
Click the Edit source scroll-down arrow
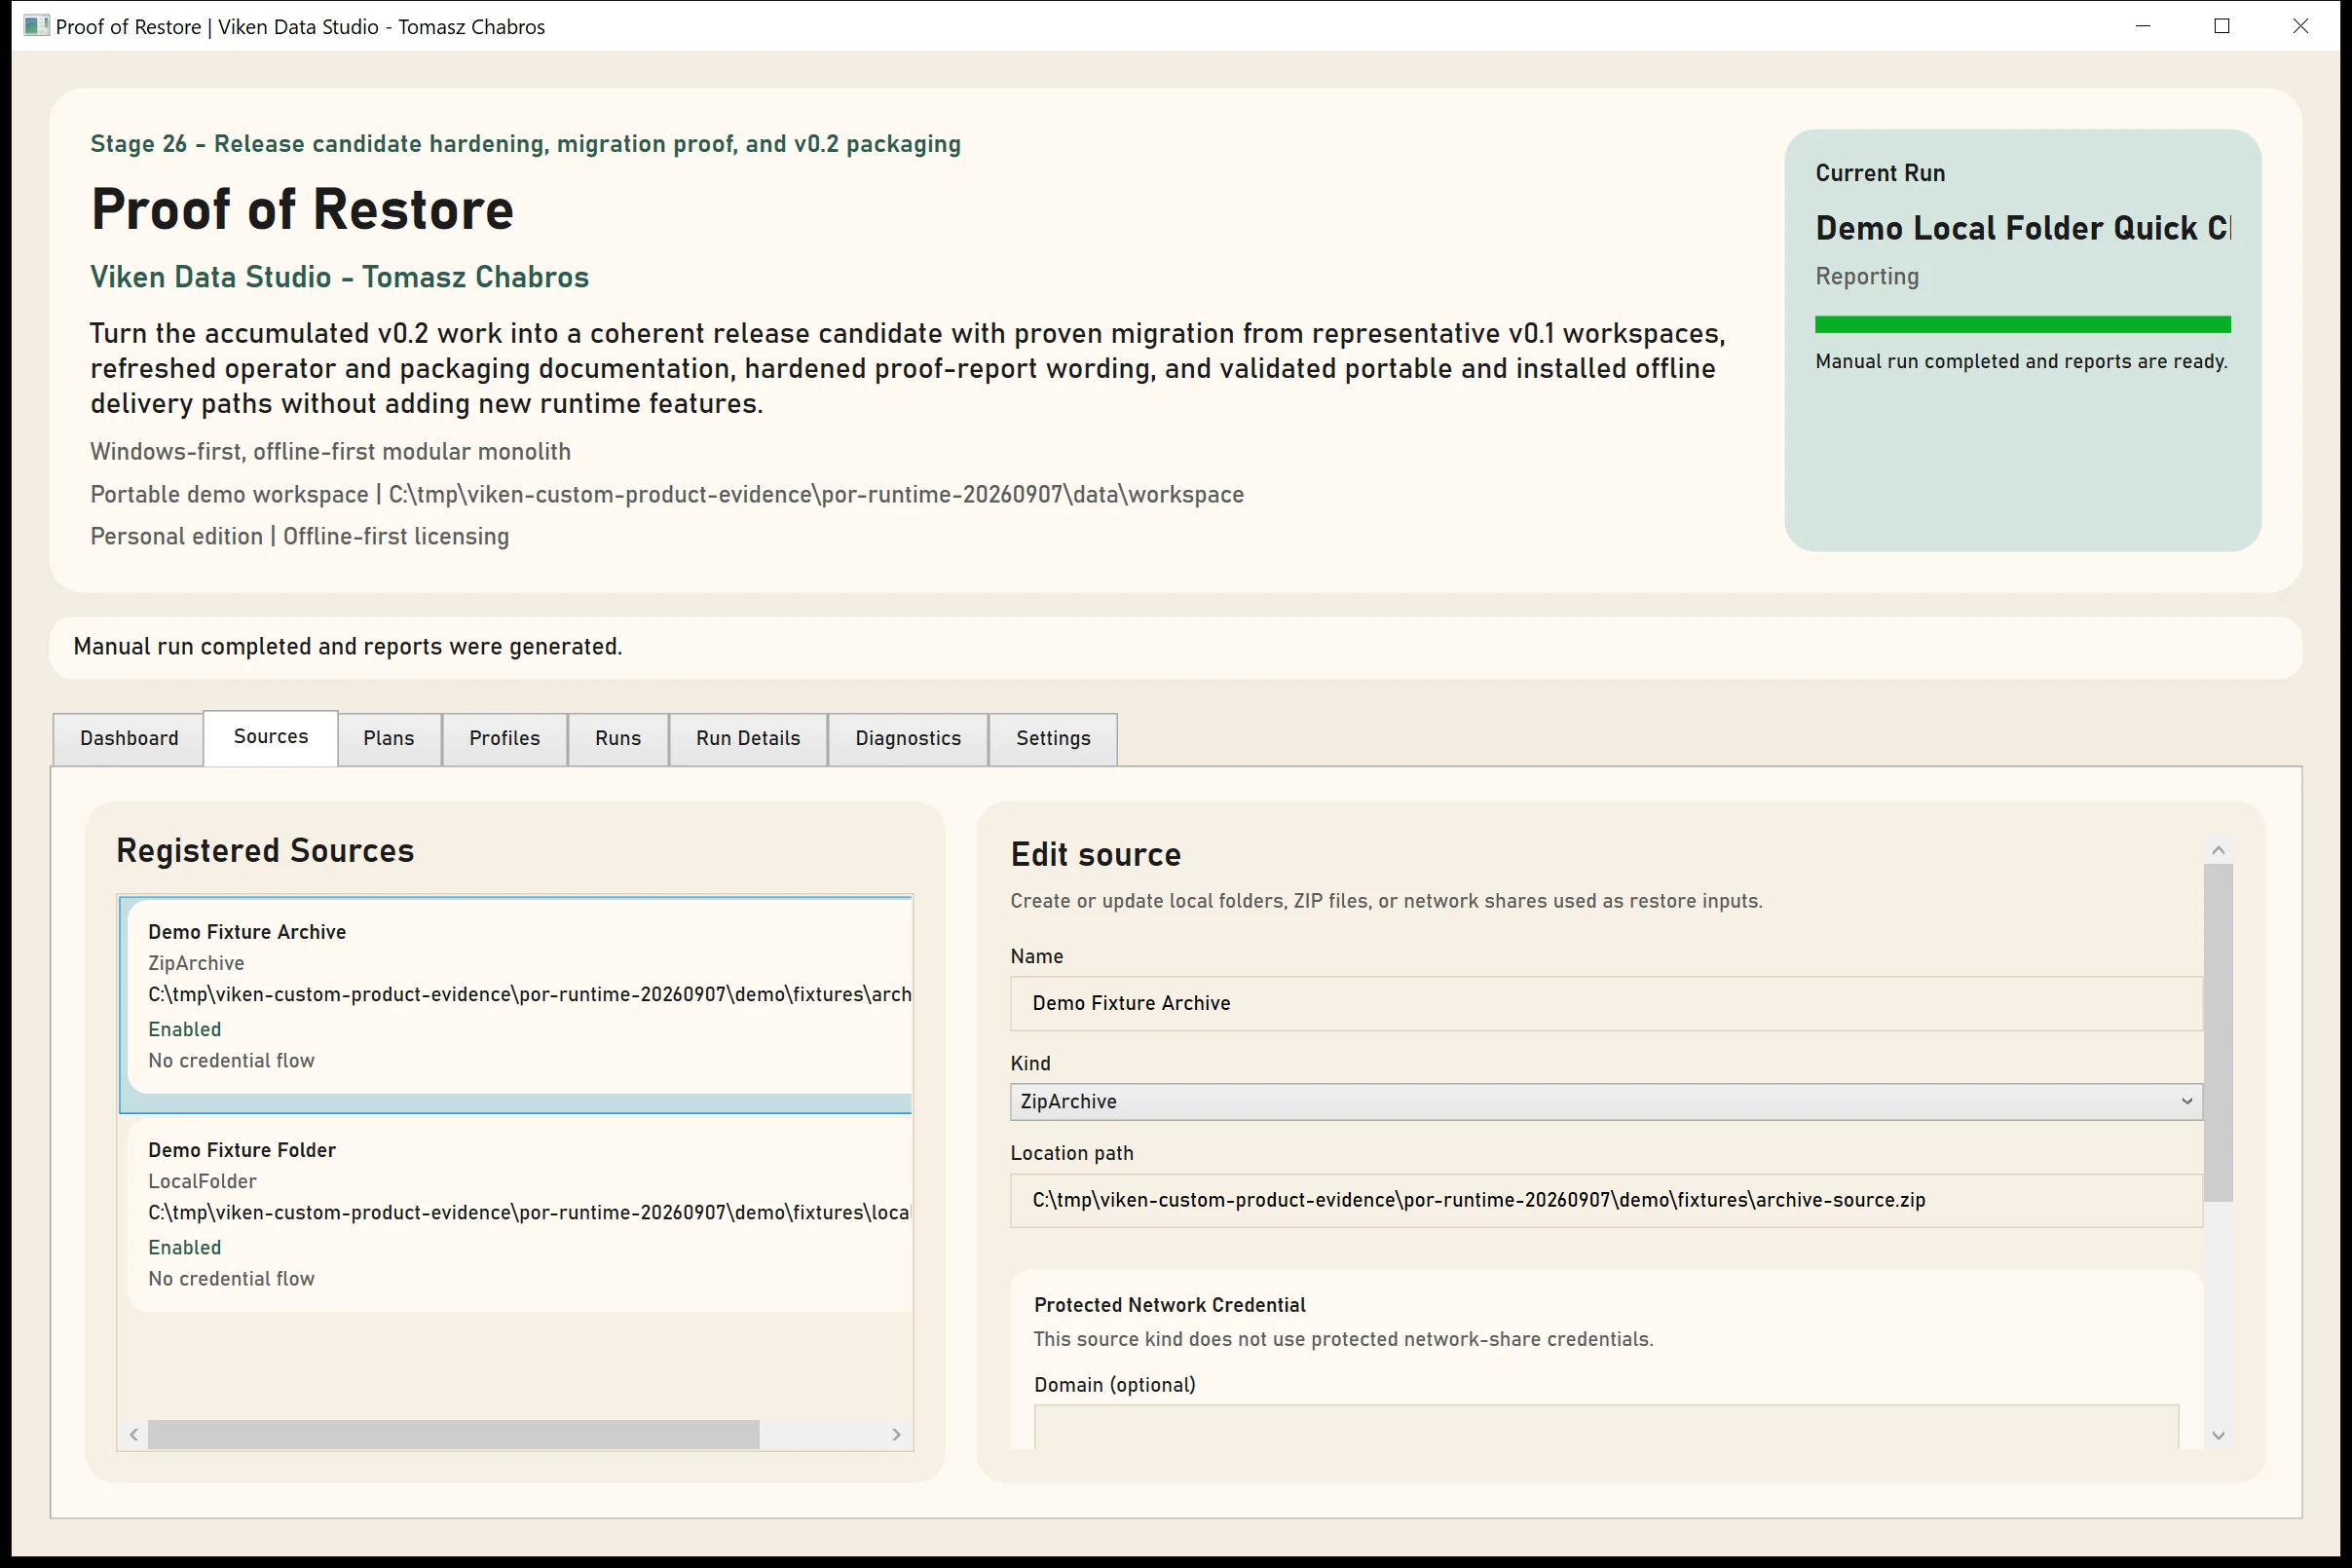click(x=2218, y=1436)
